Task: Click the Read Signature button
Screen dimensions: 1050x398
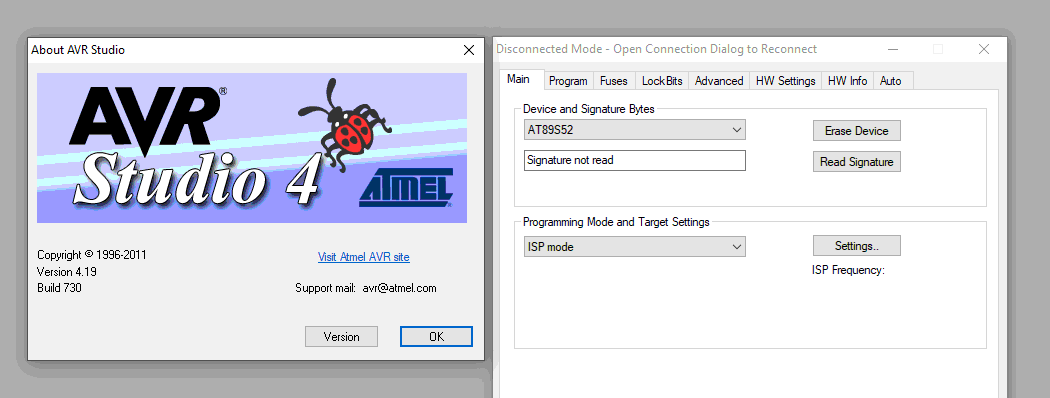Action: pos(856,161)
